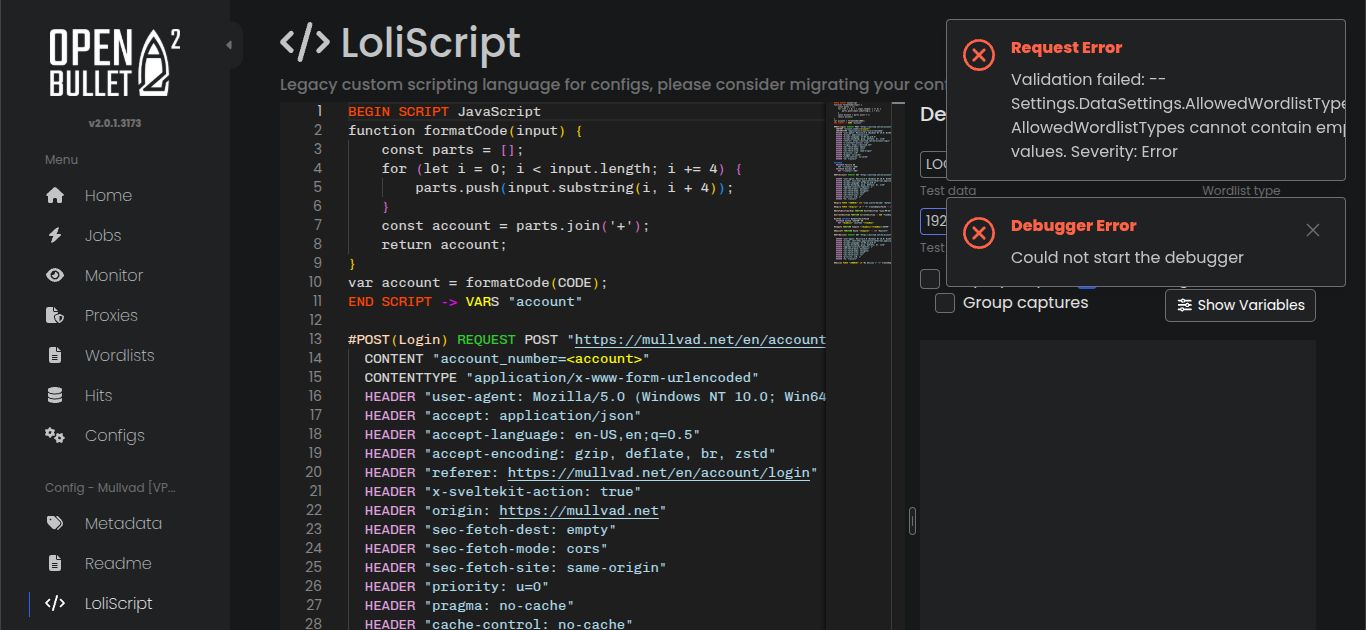
Task: Open the origin https://mullvad.net link
Action: [579, 510]
